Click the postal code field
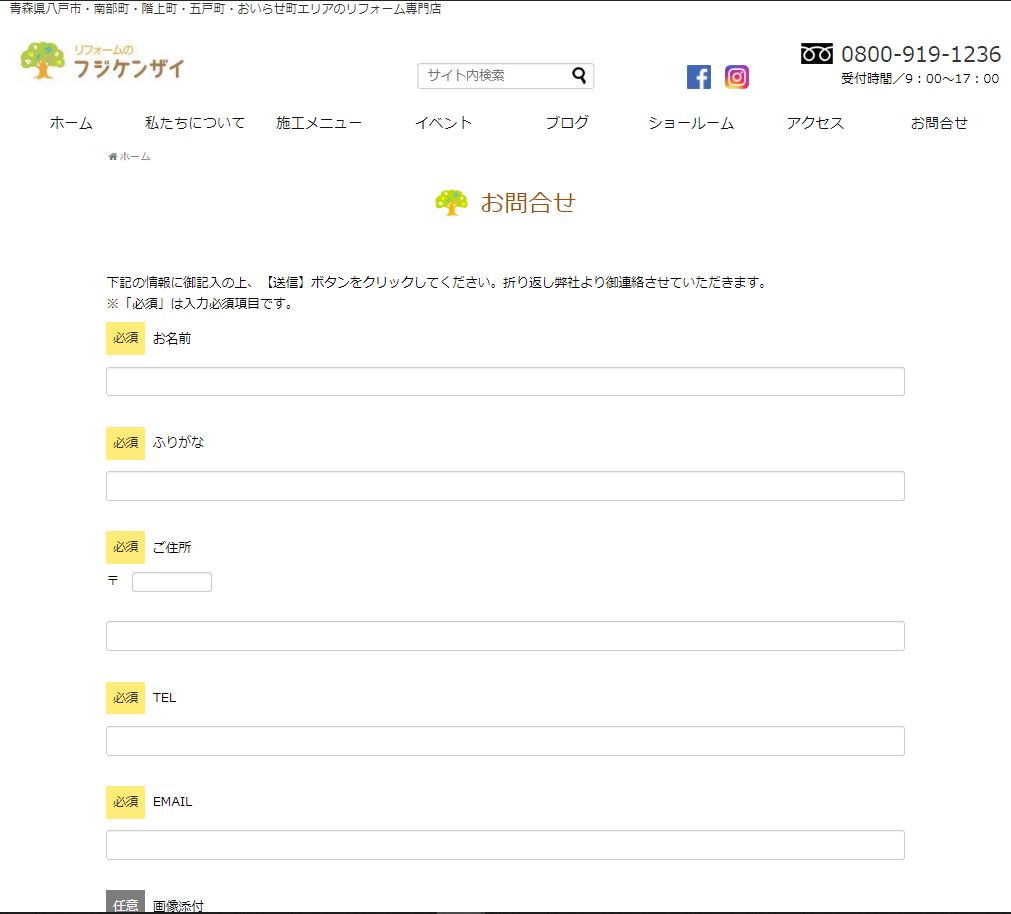The image size is (1011, 914). coord(172,582)
